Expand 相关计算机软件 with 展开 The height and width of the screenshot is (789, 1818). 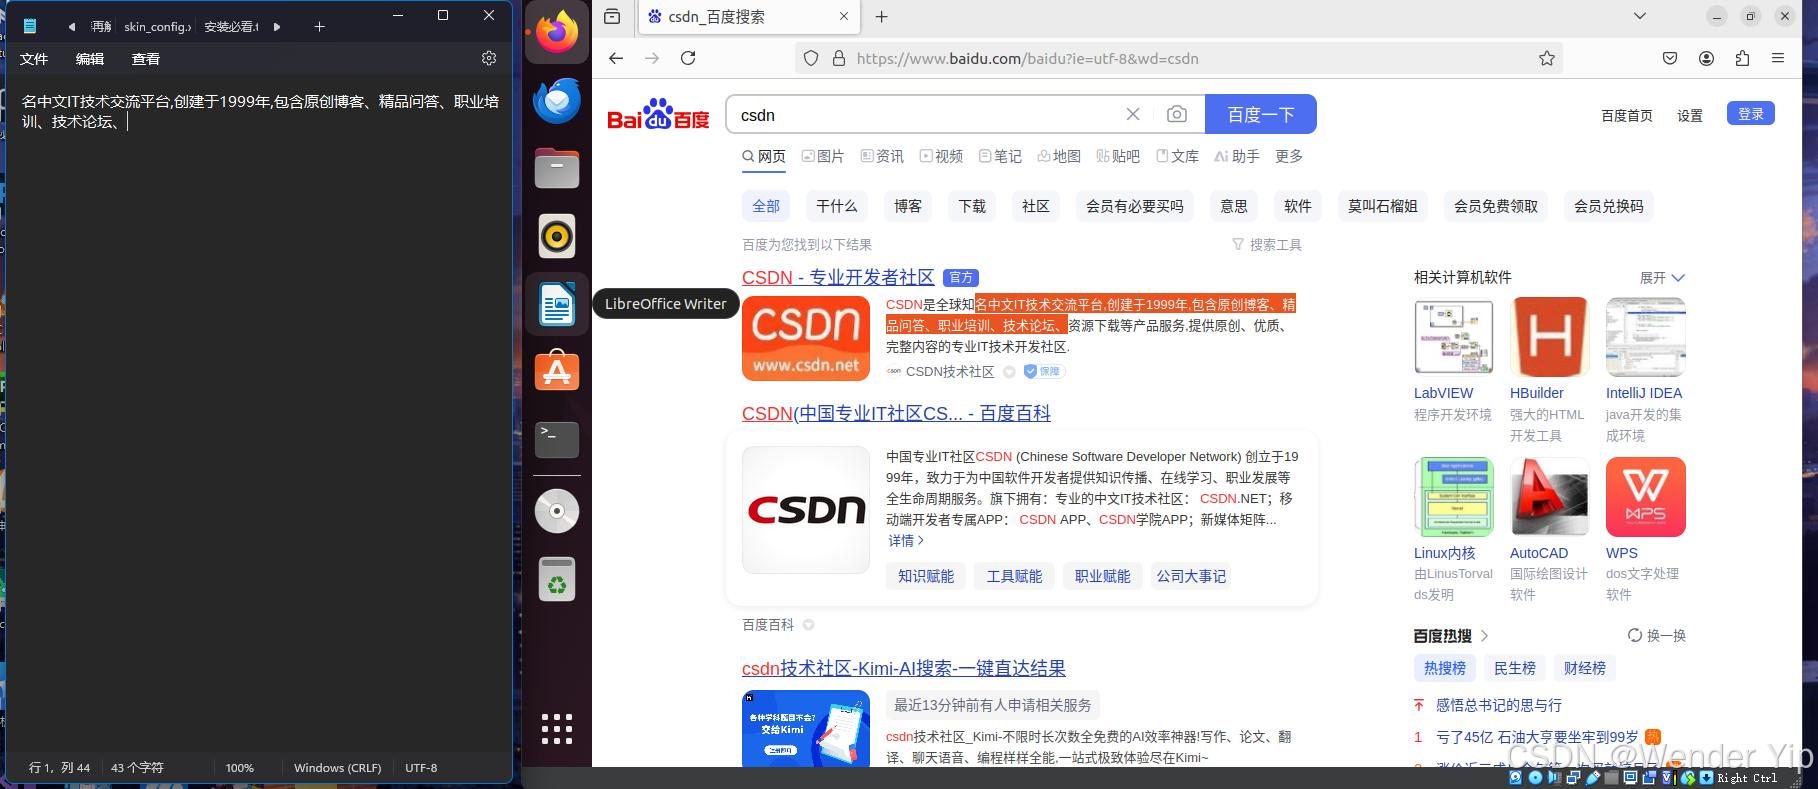(1662, 278)
